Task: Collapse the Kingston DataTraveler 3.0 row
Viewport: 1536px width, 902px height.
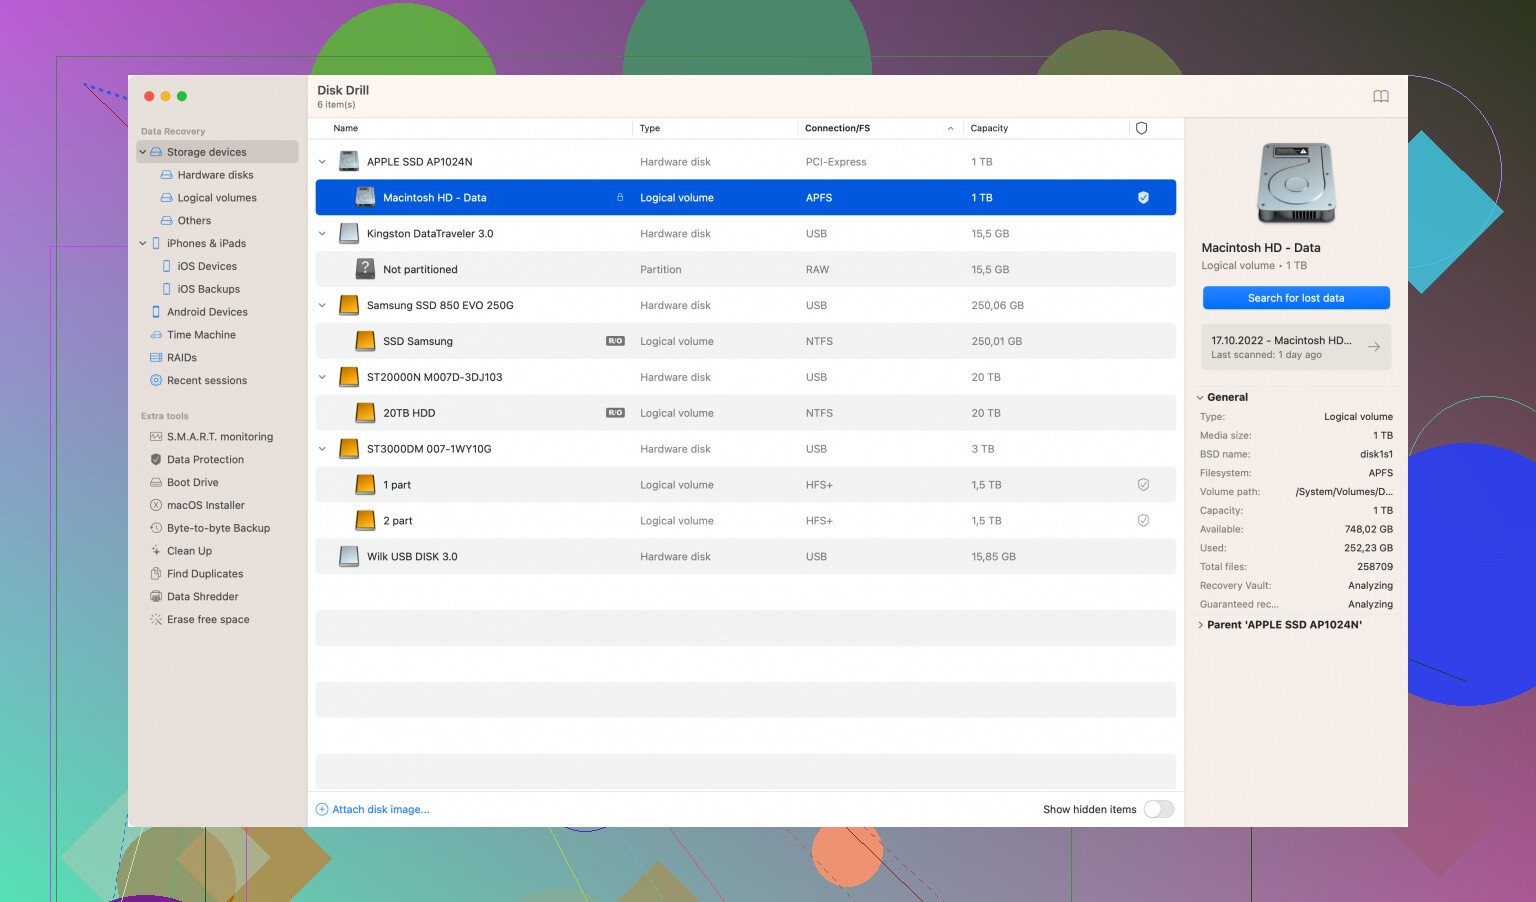Action: coord(322,234)
